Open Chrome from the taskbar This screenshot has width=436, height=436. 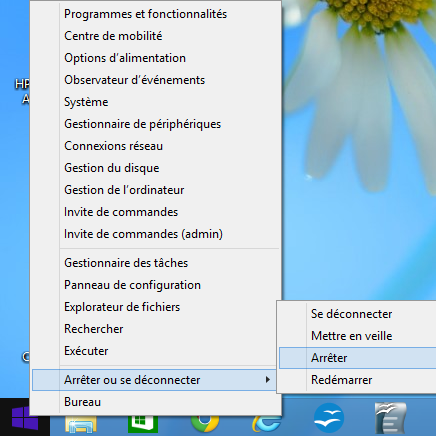[x=205, y=423]
